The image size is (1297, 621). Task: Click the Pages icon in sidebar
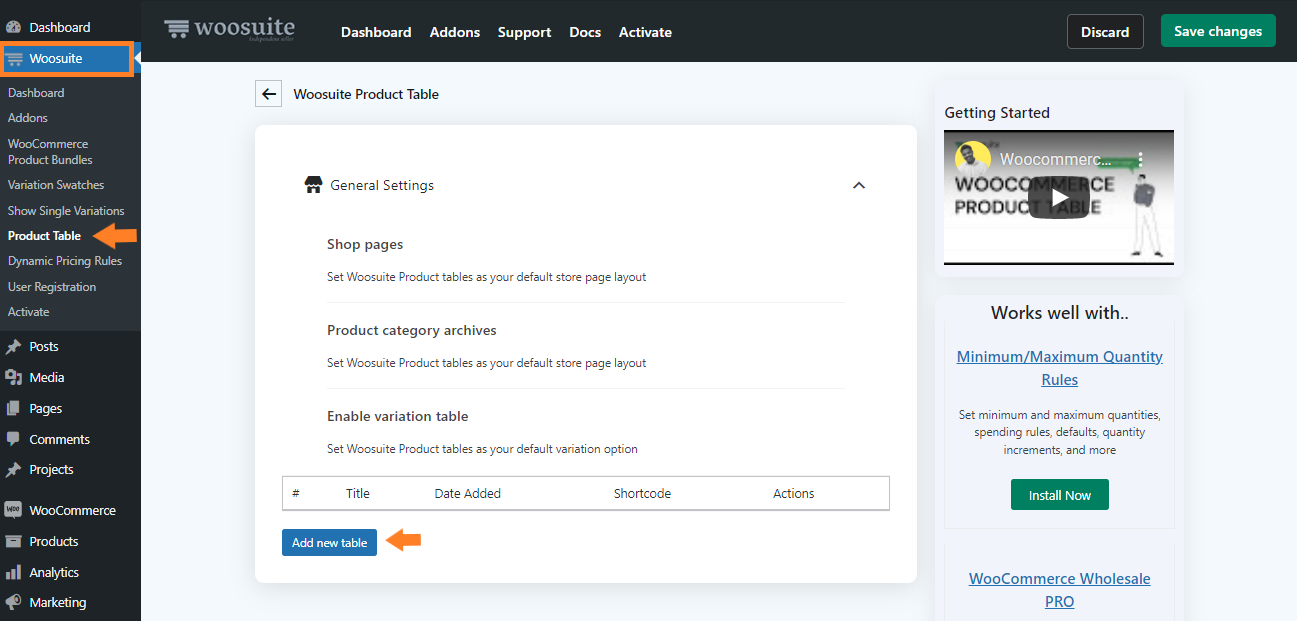[13, 409]
